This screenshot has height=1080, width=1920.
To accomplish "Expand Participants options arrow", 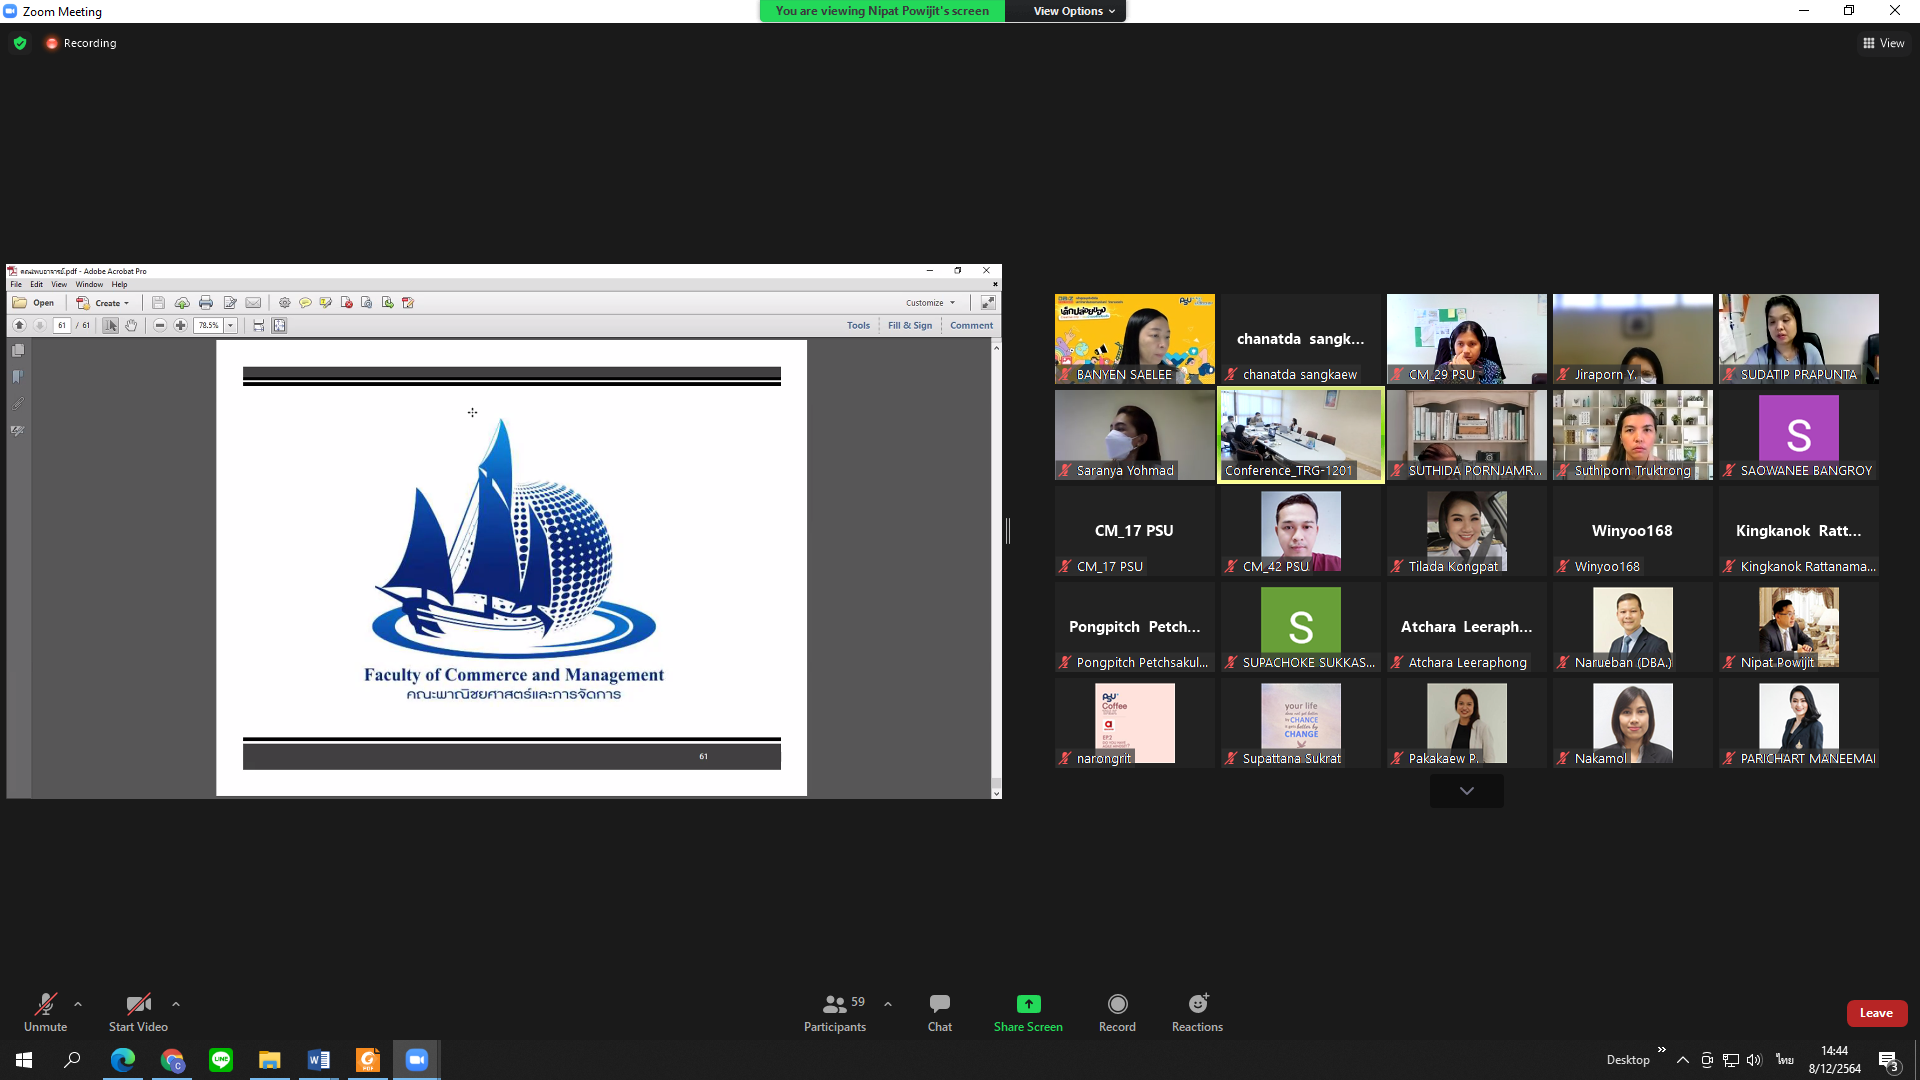I will coord(888,1004).
